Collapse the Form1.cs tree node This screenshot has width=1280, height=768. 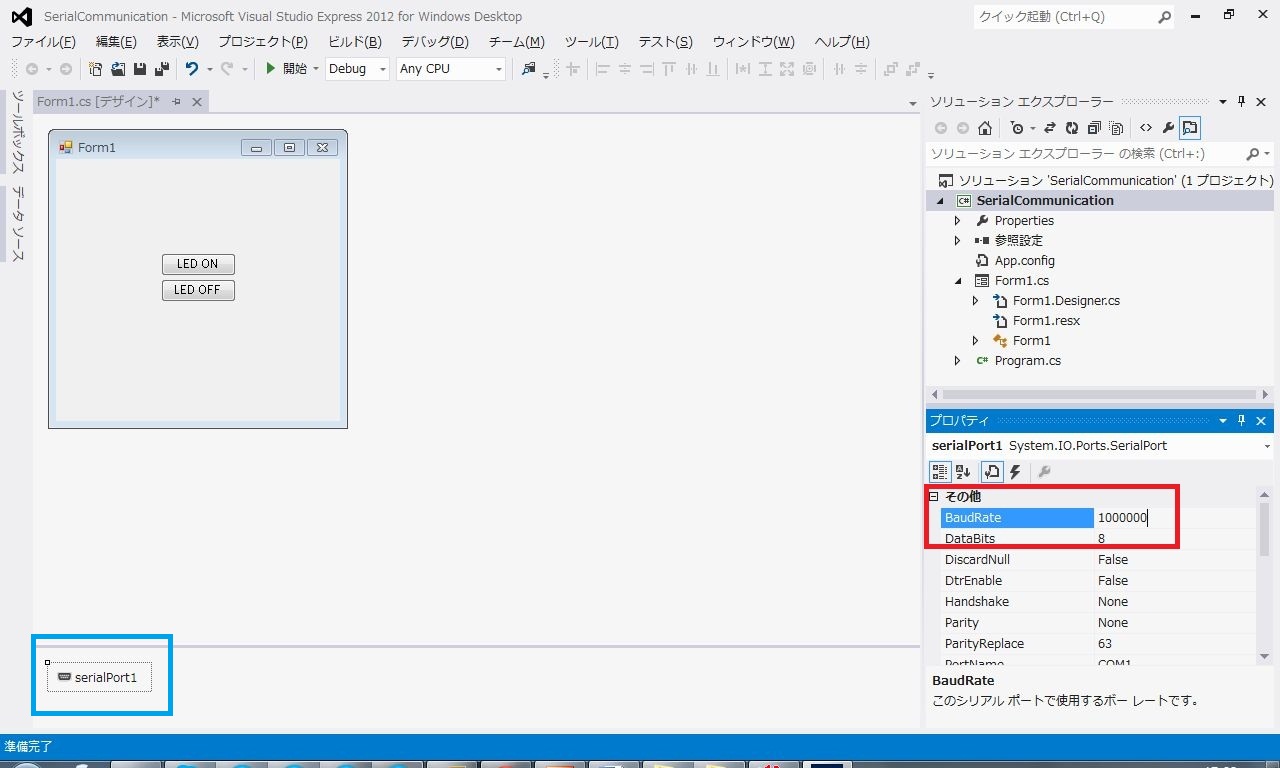(958, 280)
